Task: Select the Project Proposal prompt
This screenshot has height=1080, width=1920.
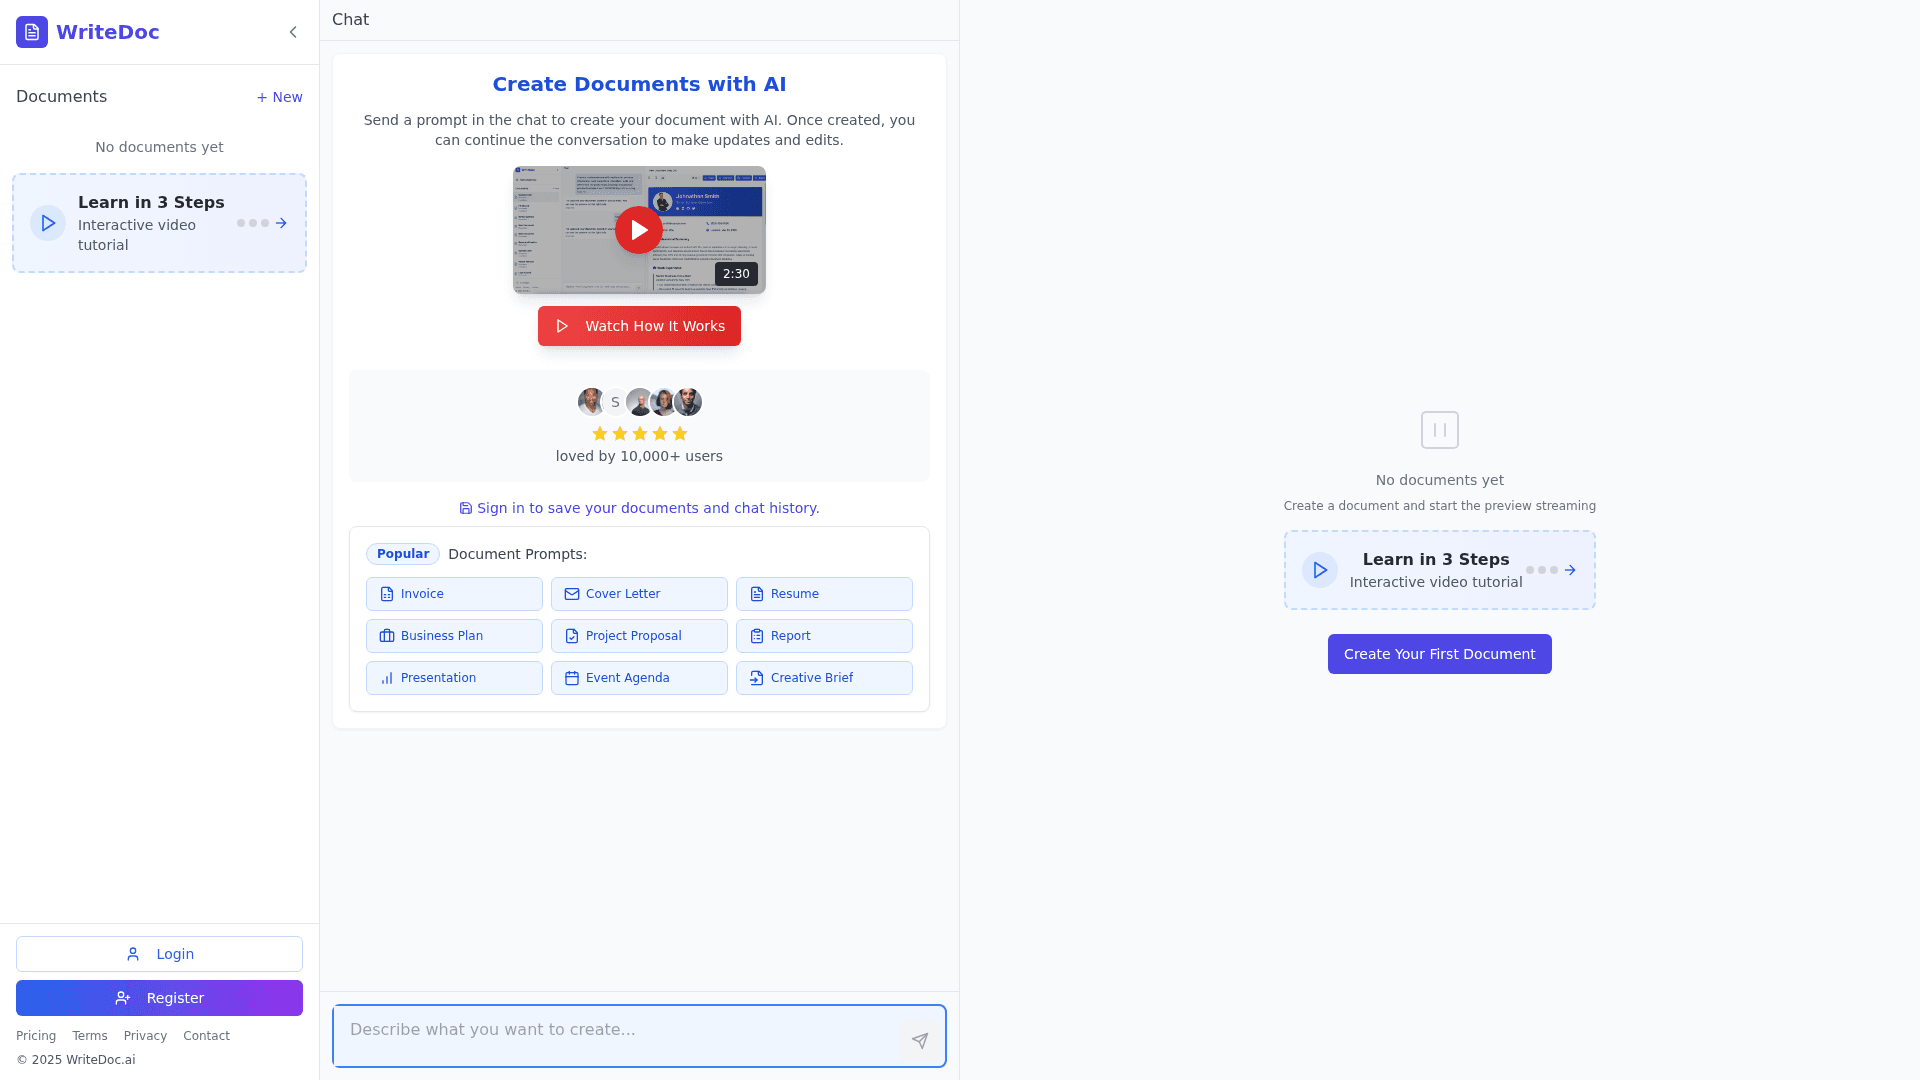Action: [639, 636]
